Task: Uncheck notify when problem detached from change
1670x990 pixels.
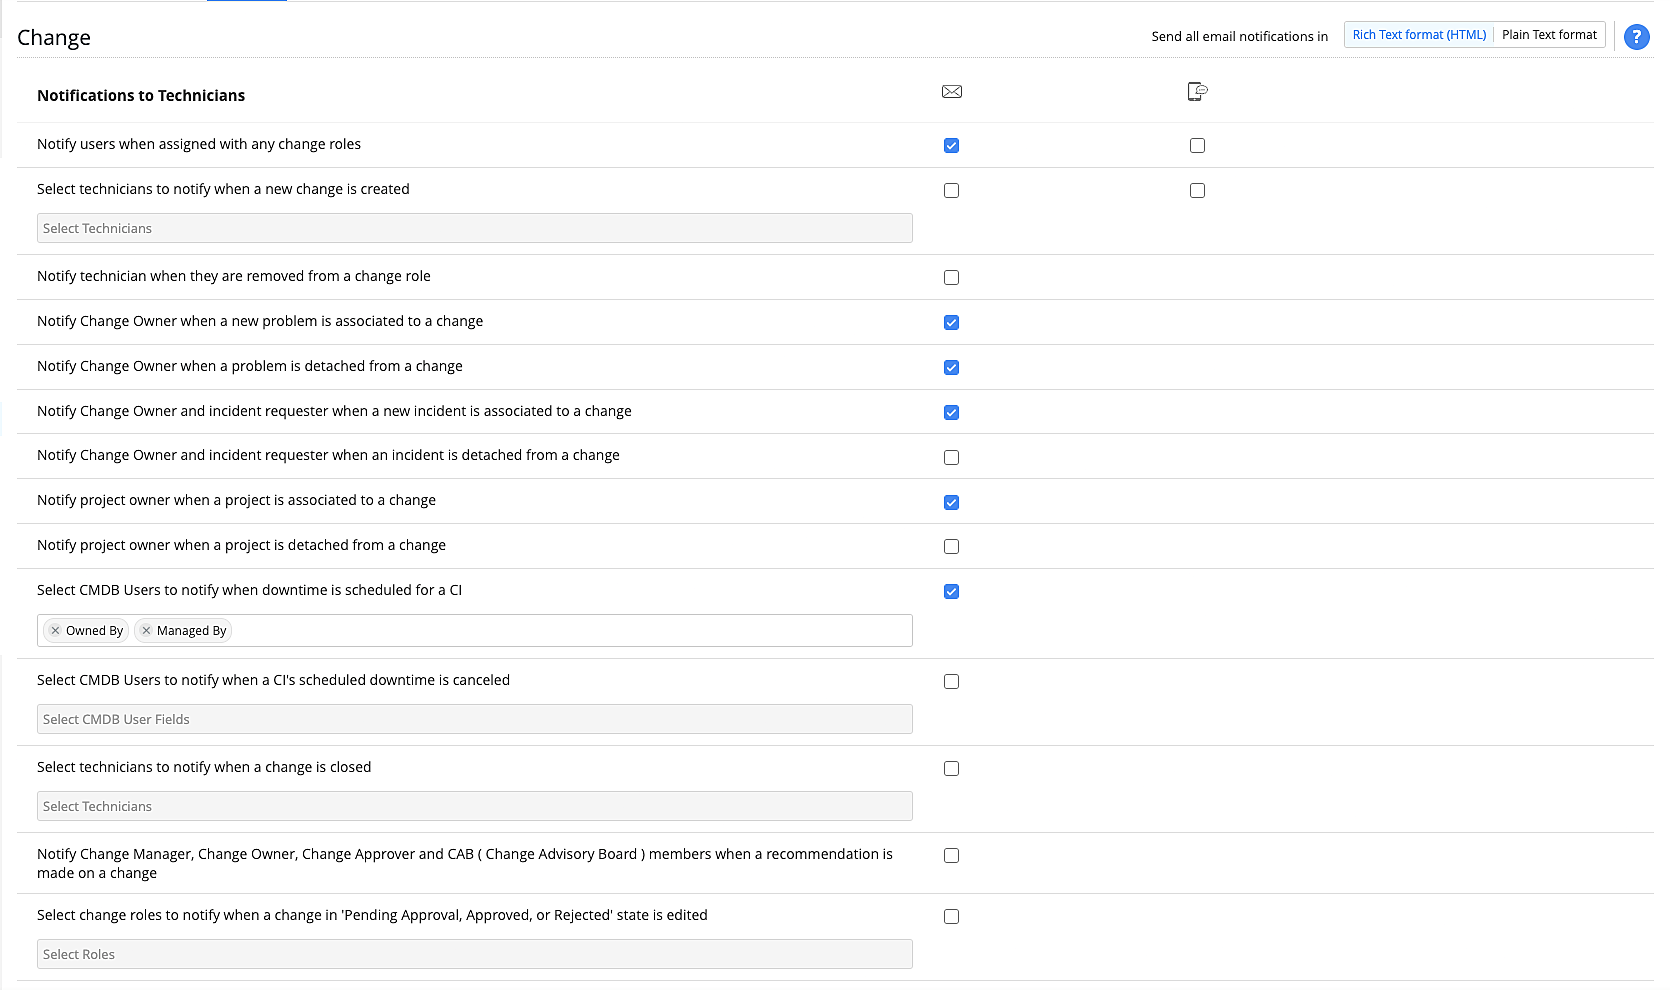Action: tap(951, 368)
